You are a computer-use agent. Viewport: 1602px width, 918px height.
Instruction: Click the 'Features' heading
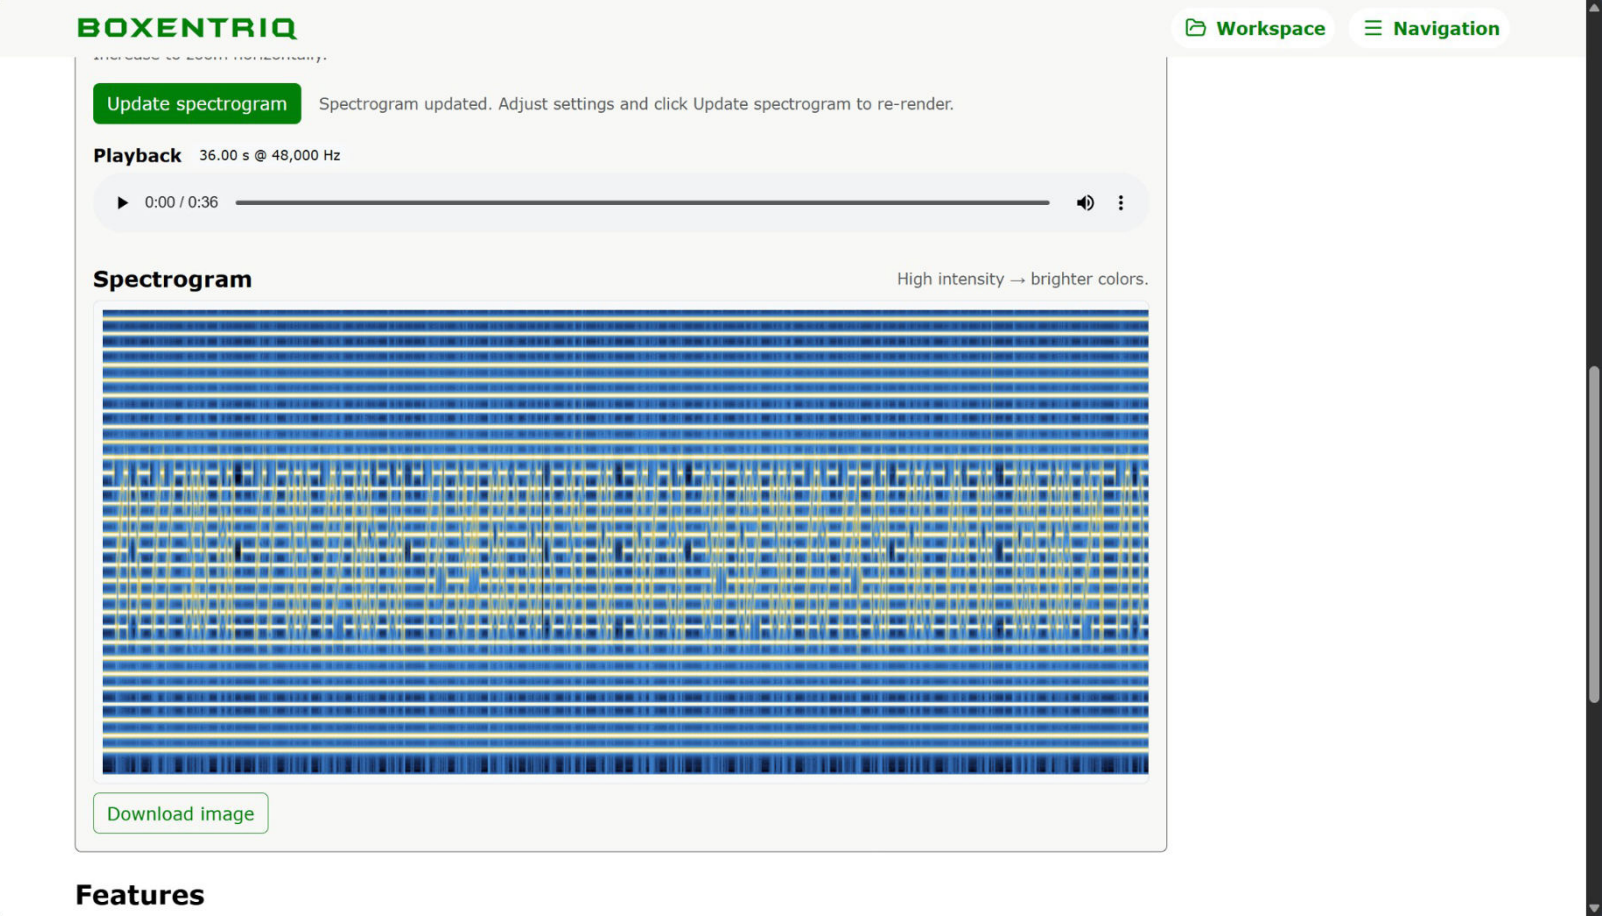tap(140, 896)
